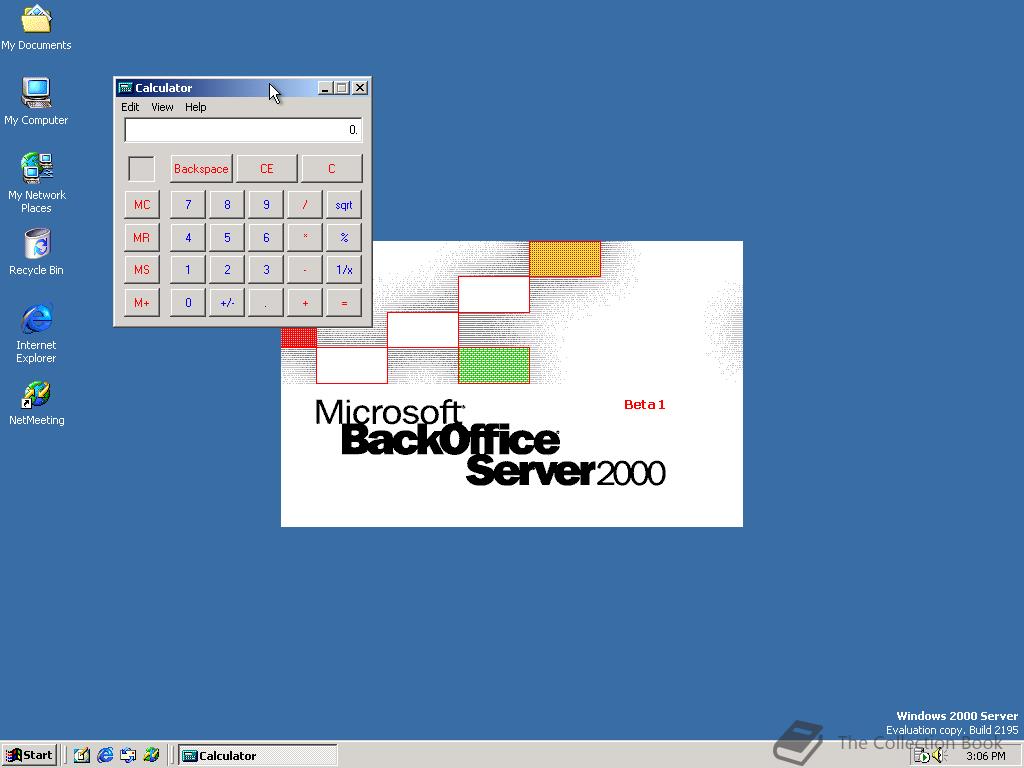Click the CE clear entry button
This screenshot has height=768, width=1024.
tap(266, 168)
